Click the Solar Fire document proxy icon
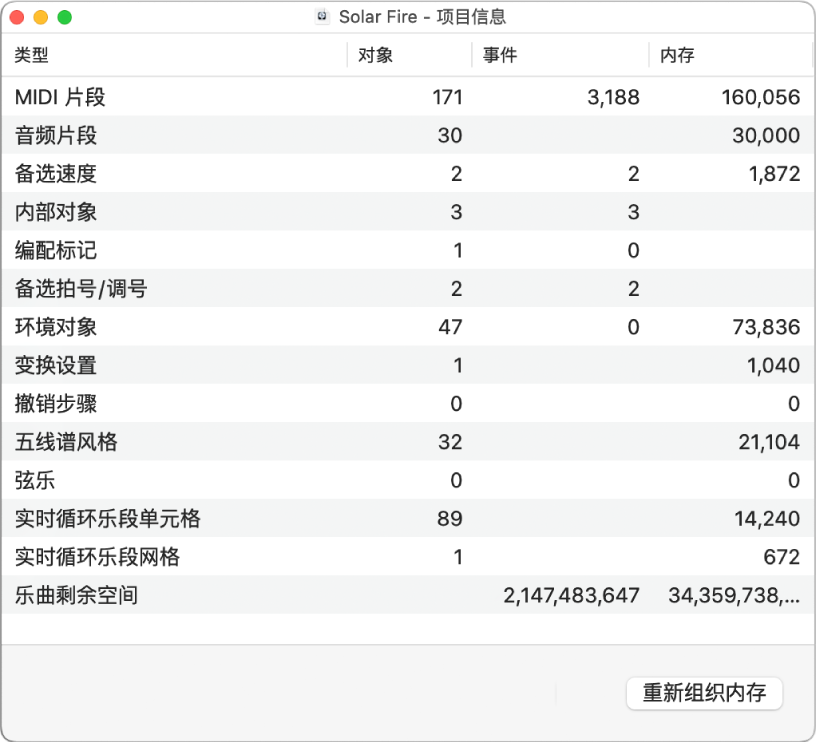This screenshot has width=817, height=742. (322, 16)
